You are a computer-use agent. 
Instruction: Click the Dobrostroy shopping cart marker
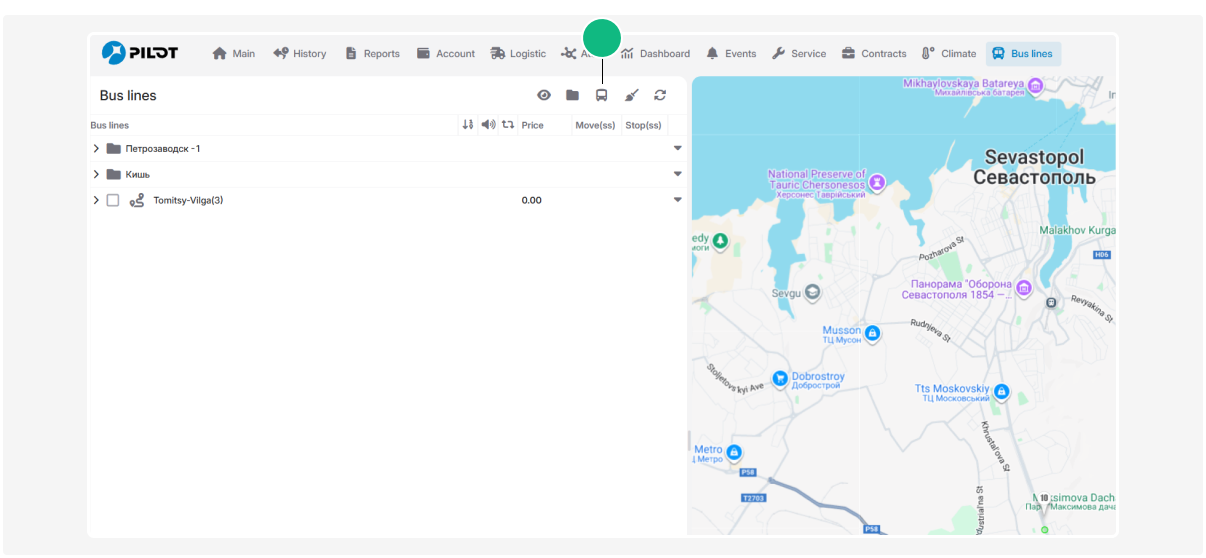click(x=780, y=378)
